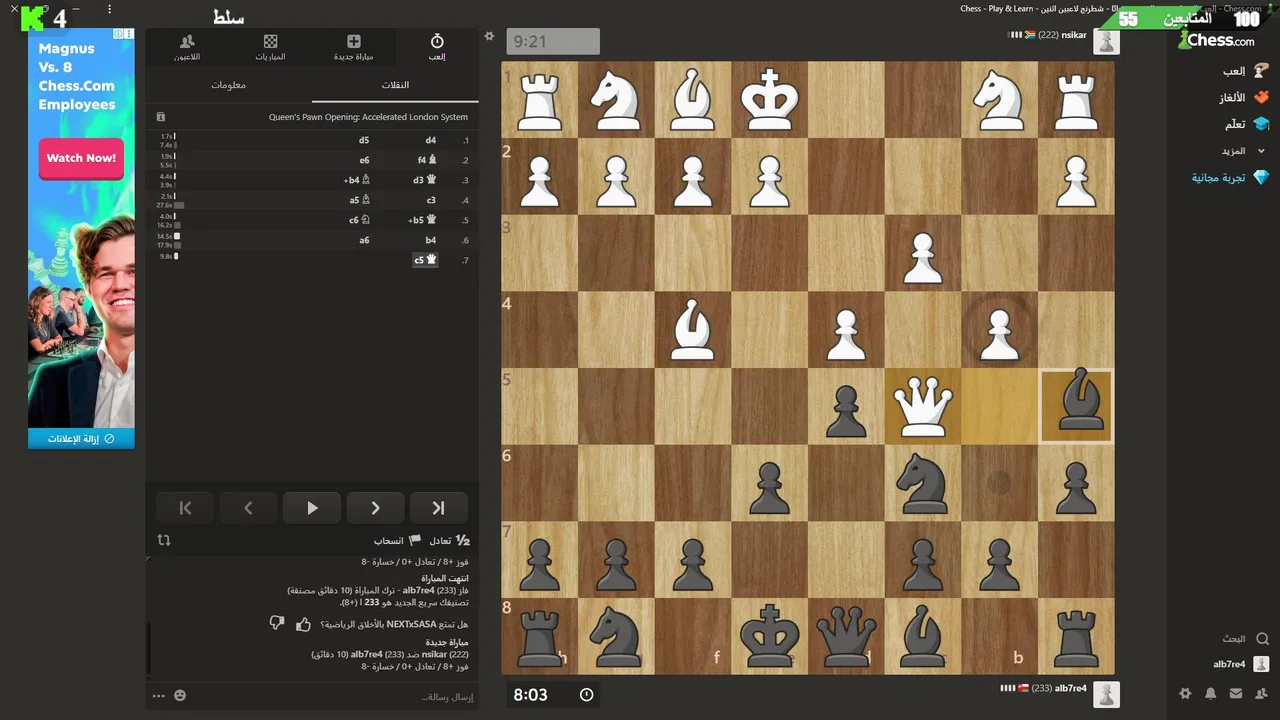Viewport: 1280px width, 720px height.
Task: Select black's move e6 in the move list
Action: pos(364,160)
